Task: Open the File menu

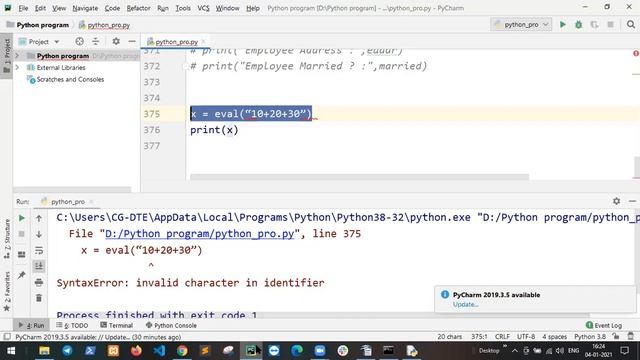Action: pos(23,8)
